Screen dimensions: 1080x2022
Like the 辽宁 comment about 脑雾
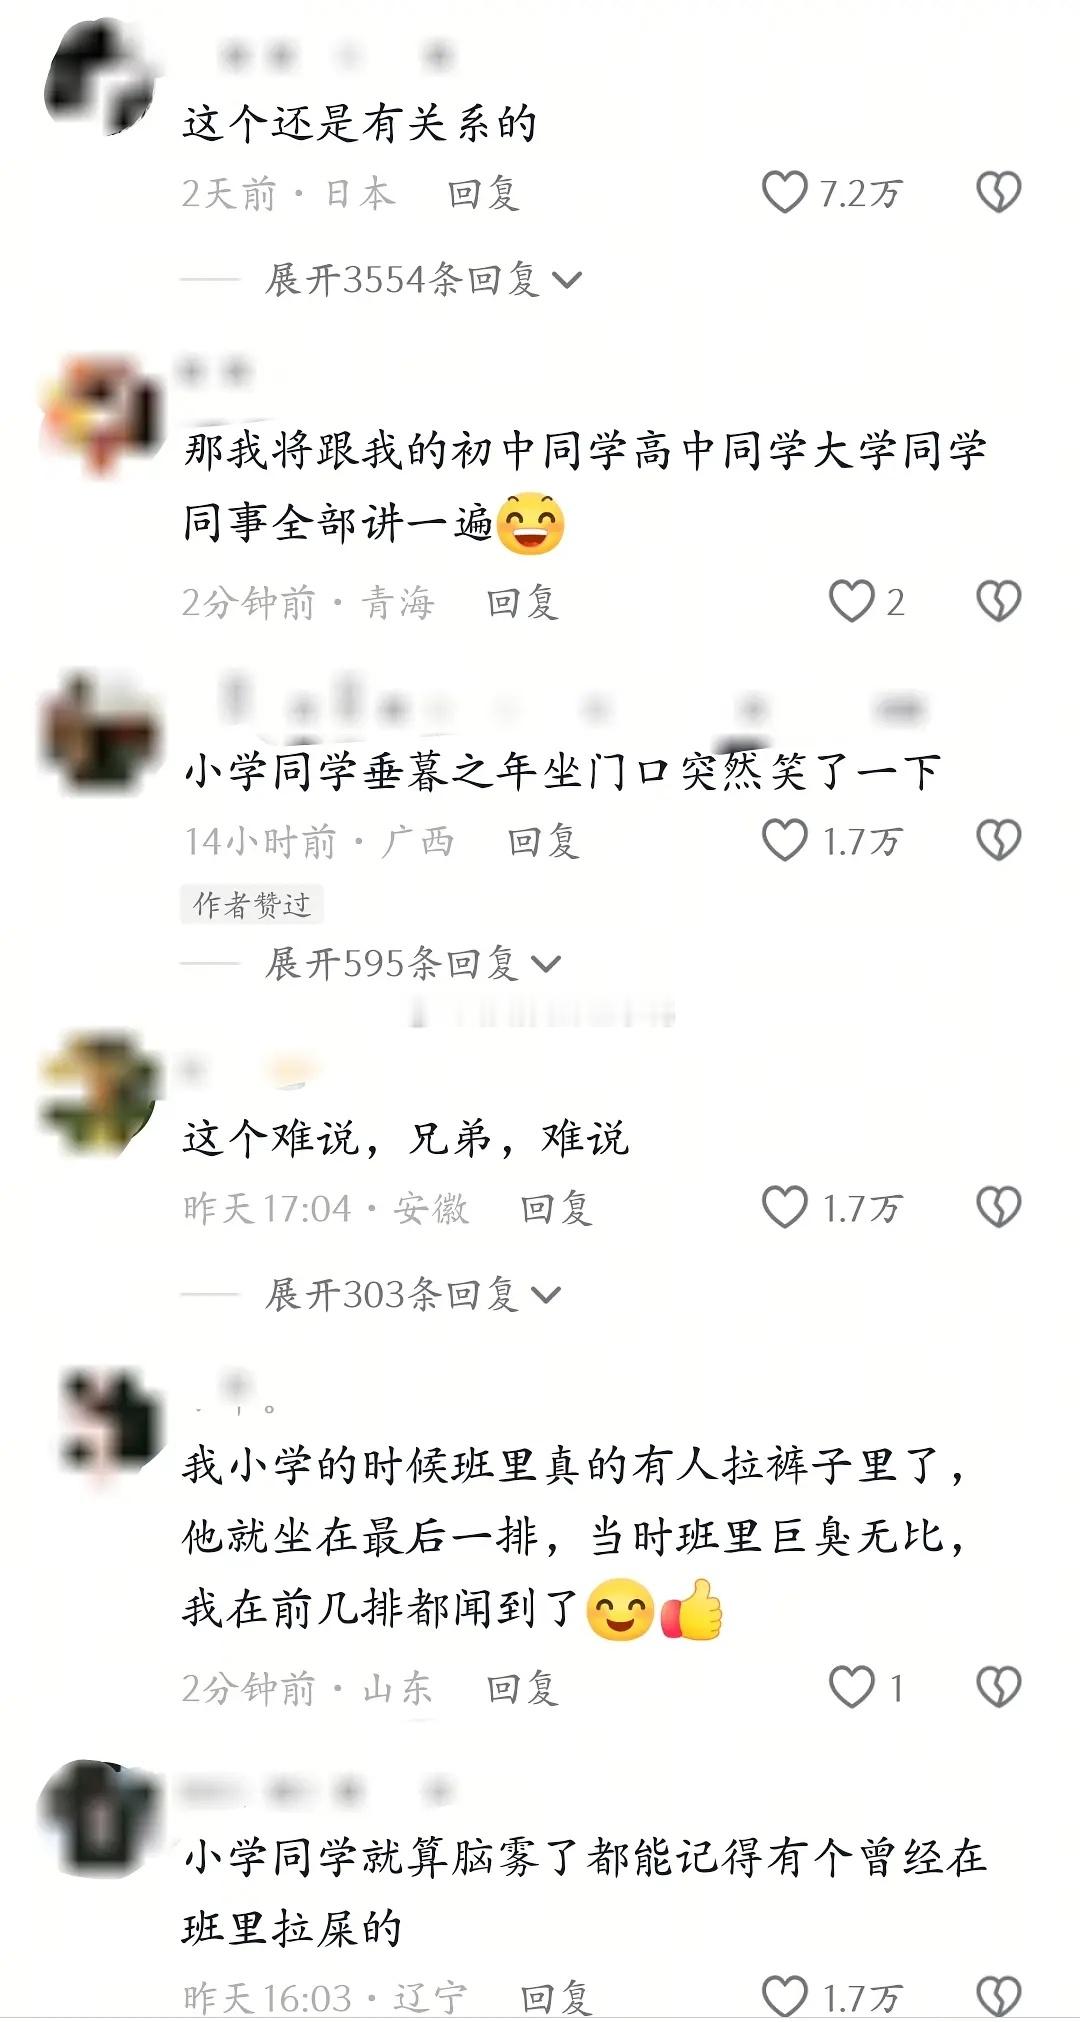pos(785,1996)
